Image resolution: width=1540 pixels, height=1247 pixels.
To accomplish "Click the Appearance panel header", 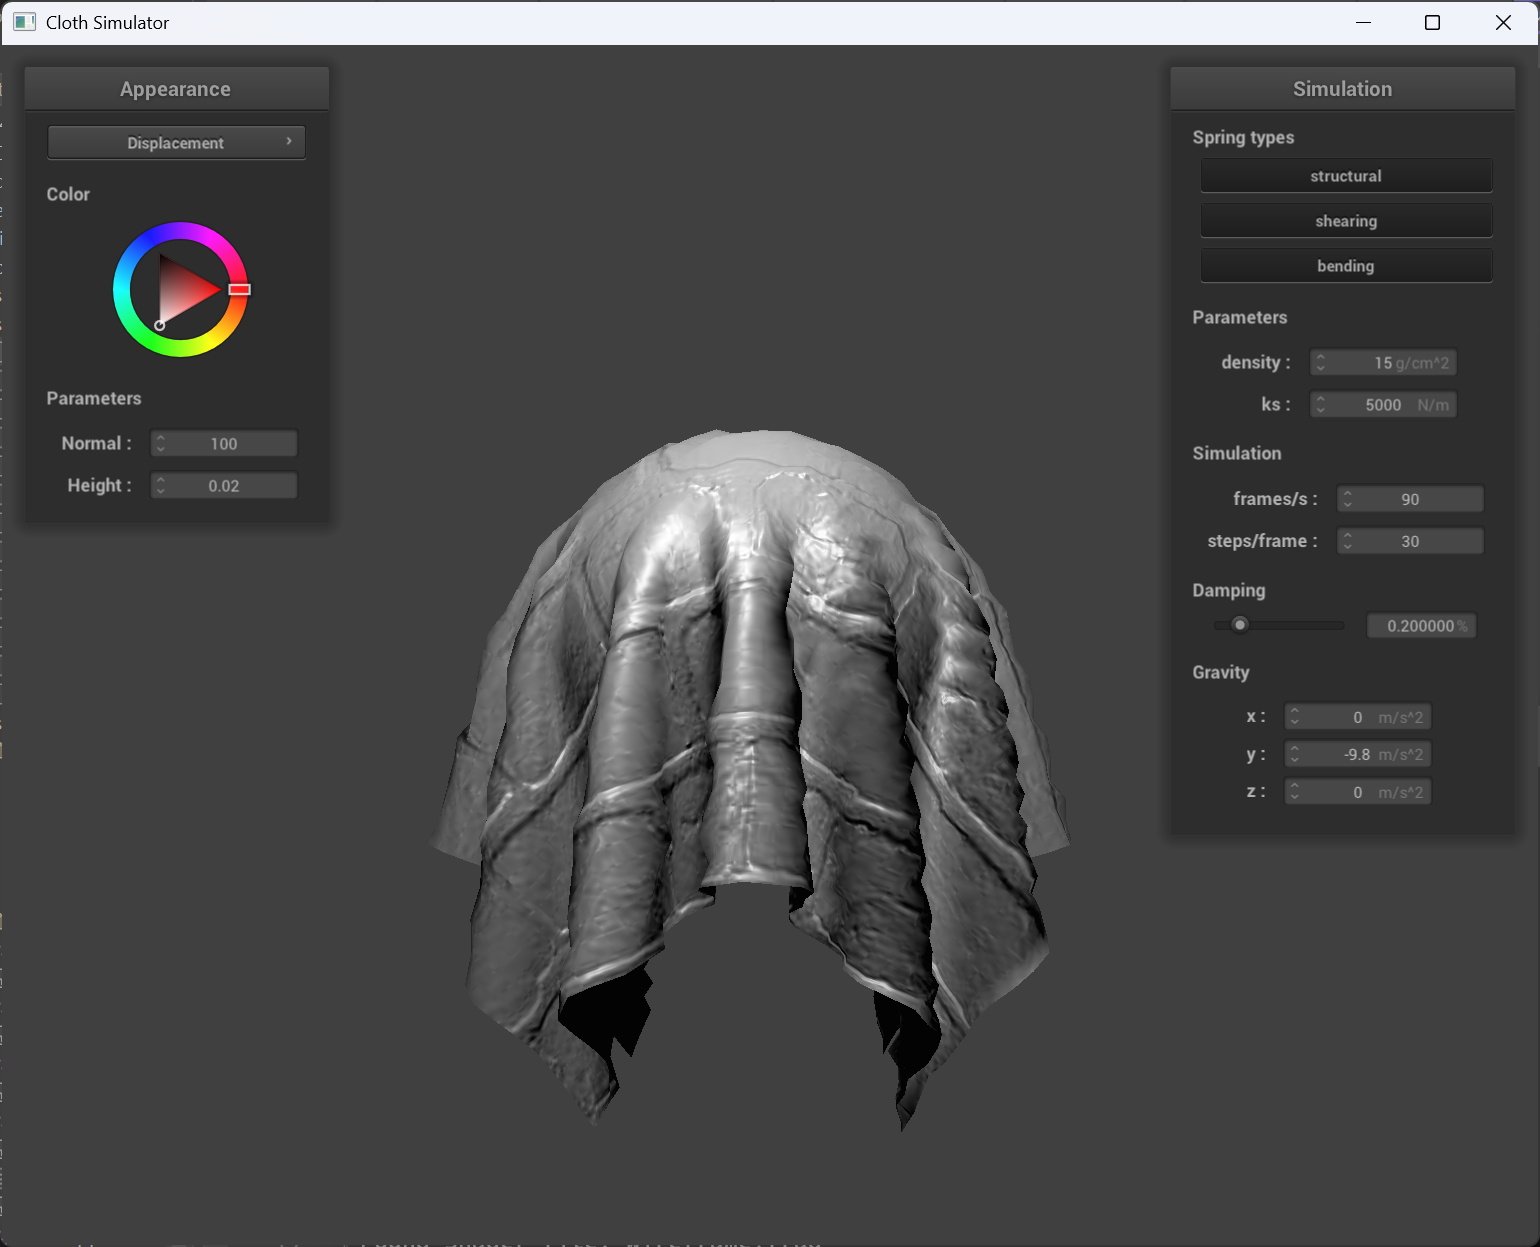I will coord(176,89).
